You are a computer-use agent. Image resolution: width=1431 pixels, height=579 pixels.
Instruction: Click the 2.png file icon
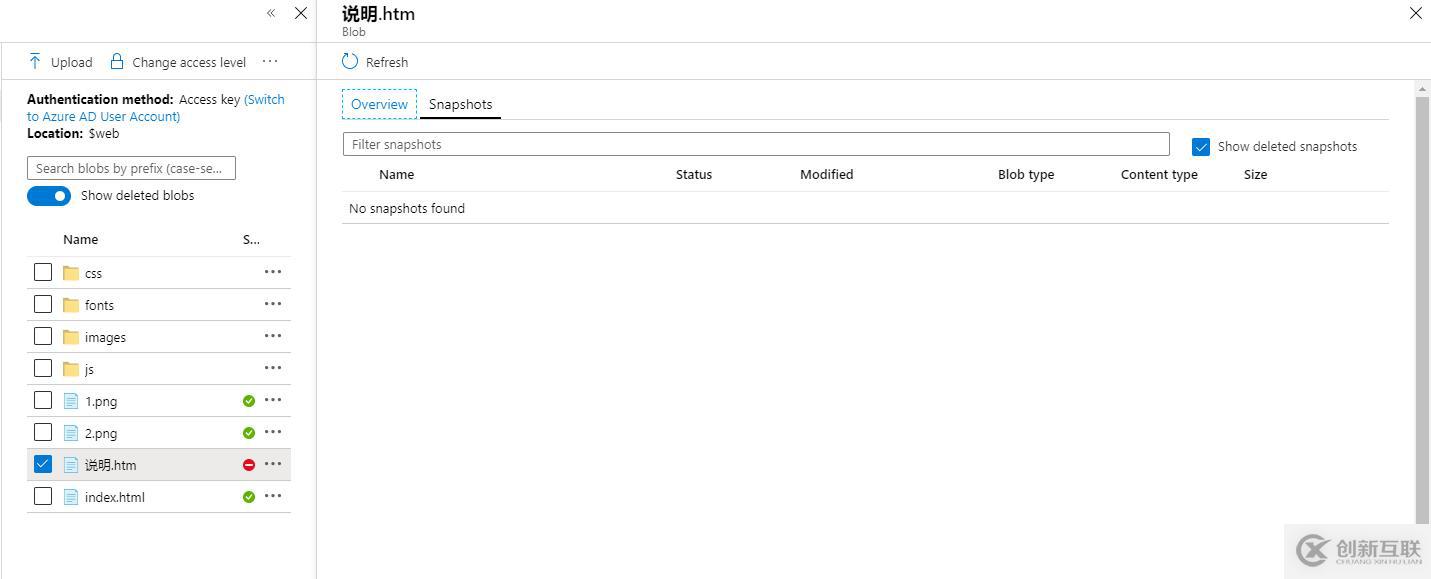coord(71,433)
